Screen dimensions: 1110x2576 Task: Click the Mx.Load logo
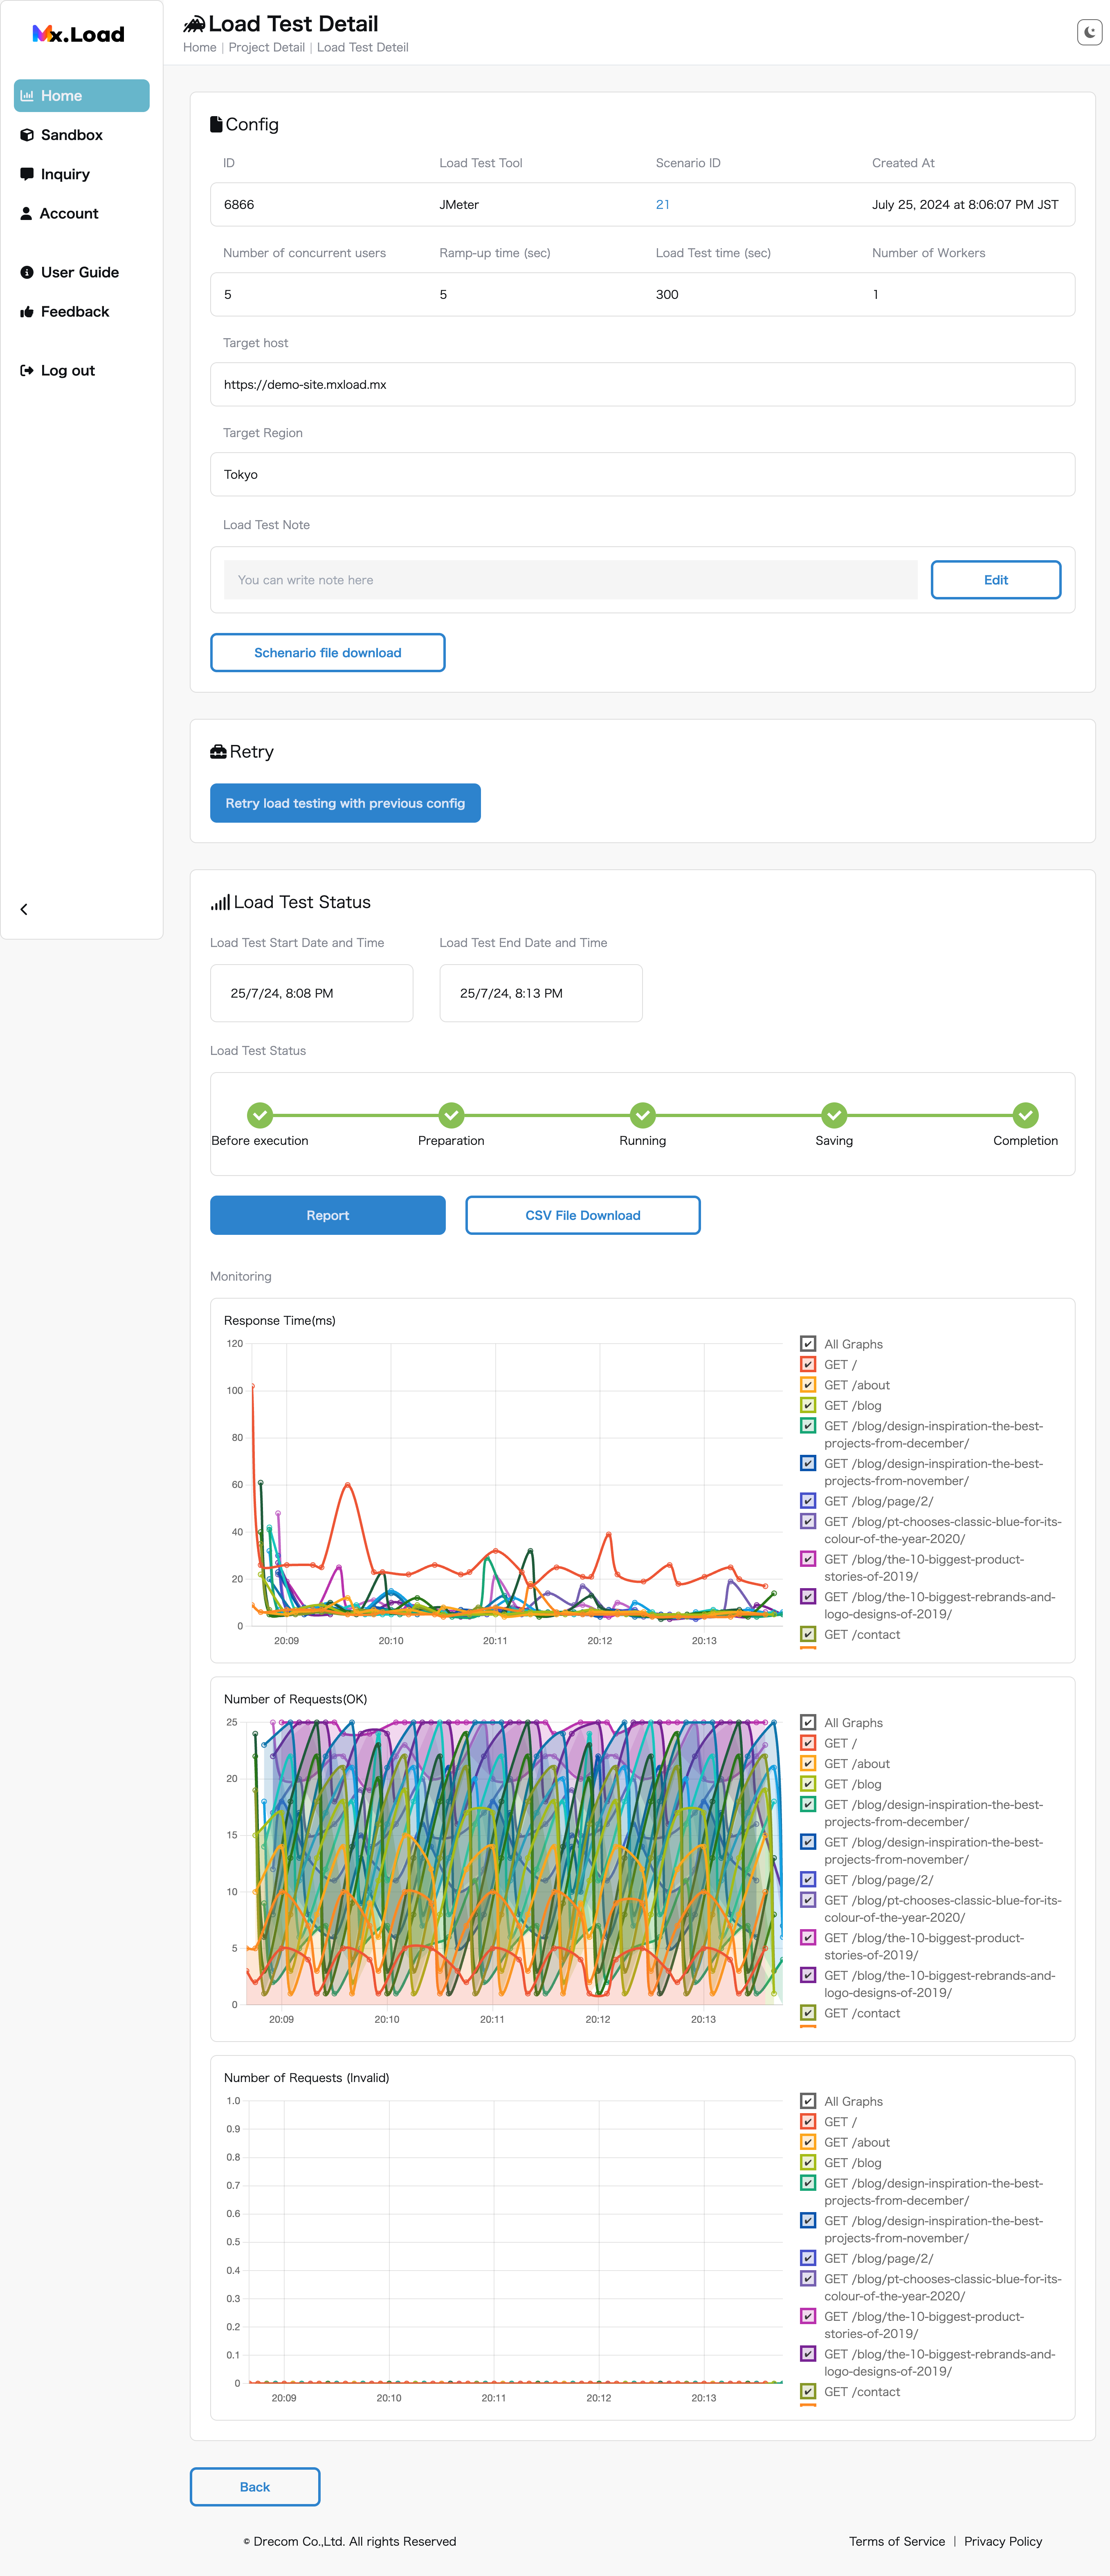coord(79,34)
